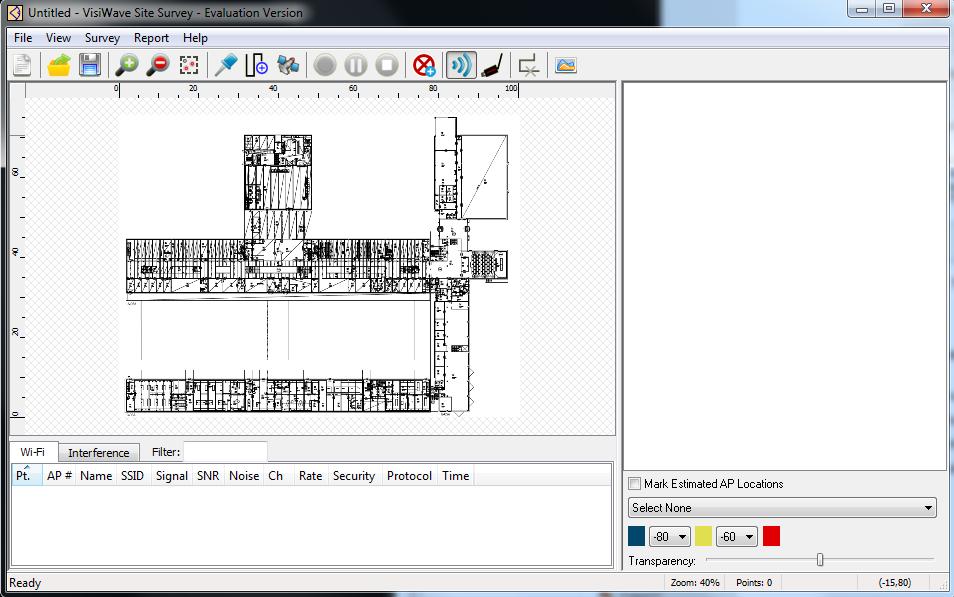Click the Ready status text

(25, 583)
